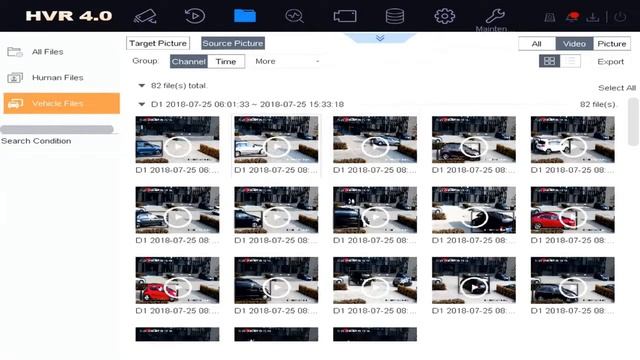Open second row first video thumbnail

pyautogui.click(x=178, y=210)
